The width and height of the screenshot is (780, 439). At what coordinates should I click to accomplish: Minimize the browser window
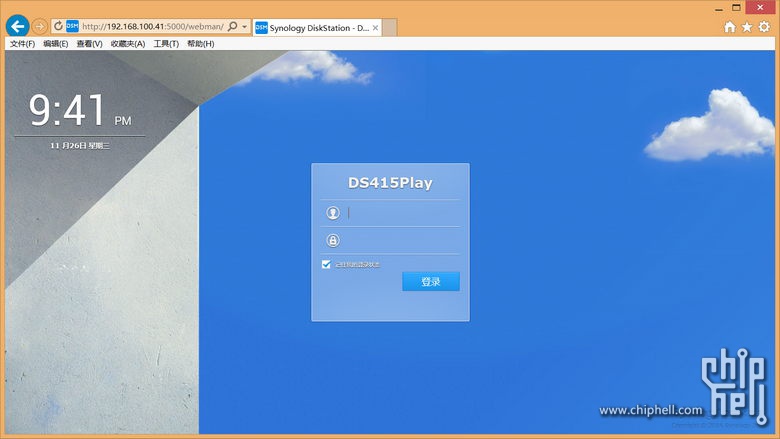coord(719,8)
